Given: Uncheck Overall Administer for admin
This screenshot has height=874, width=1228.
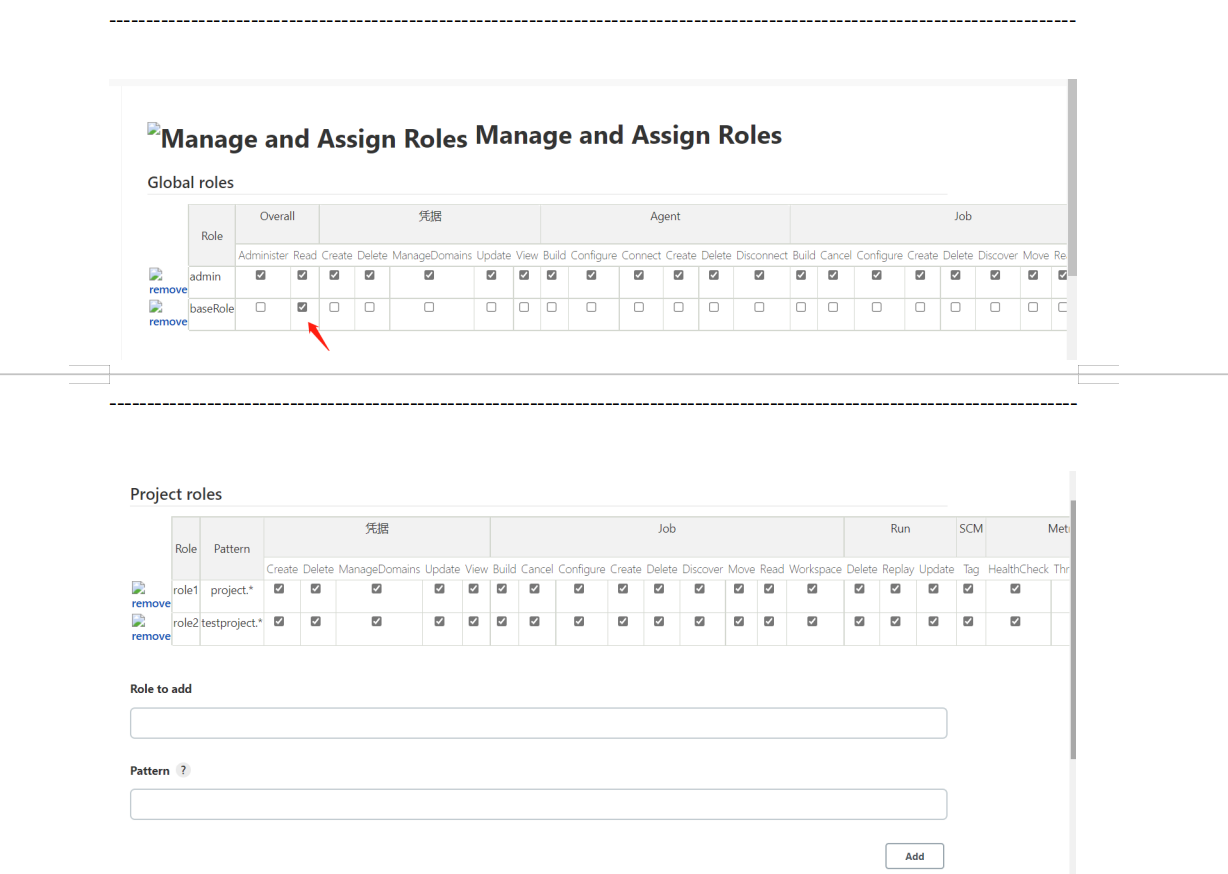Looking at the screenshot, I should click(x=261, y=275).
